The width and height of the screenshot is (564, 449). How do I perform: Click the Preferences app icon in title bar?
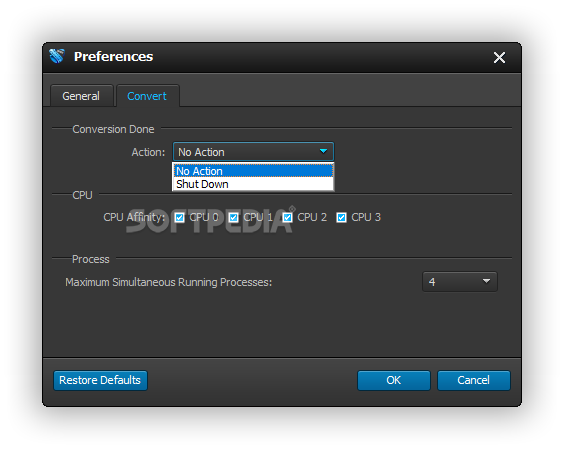point(57,56)
